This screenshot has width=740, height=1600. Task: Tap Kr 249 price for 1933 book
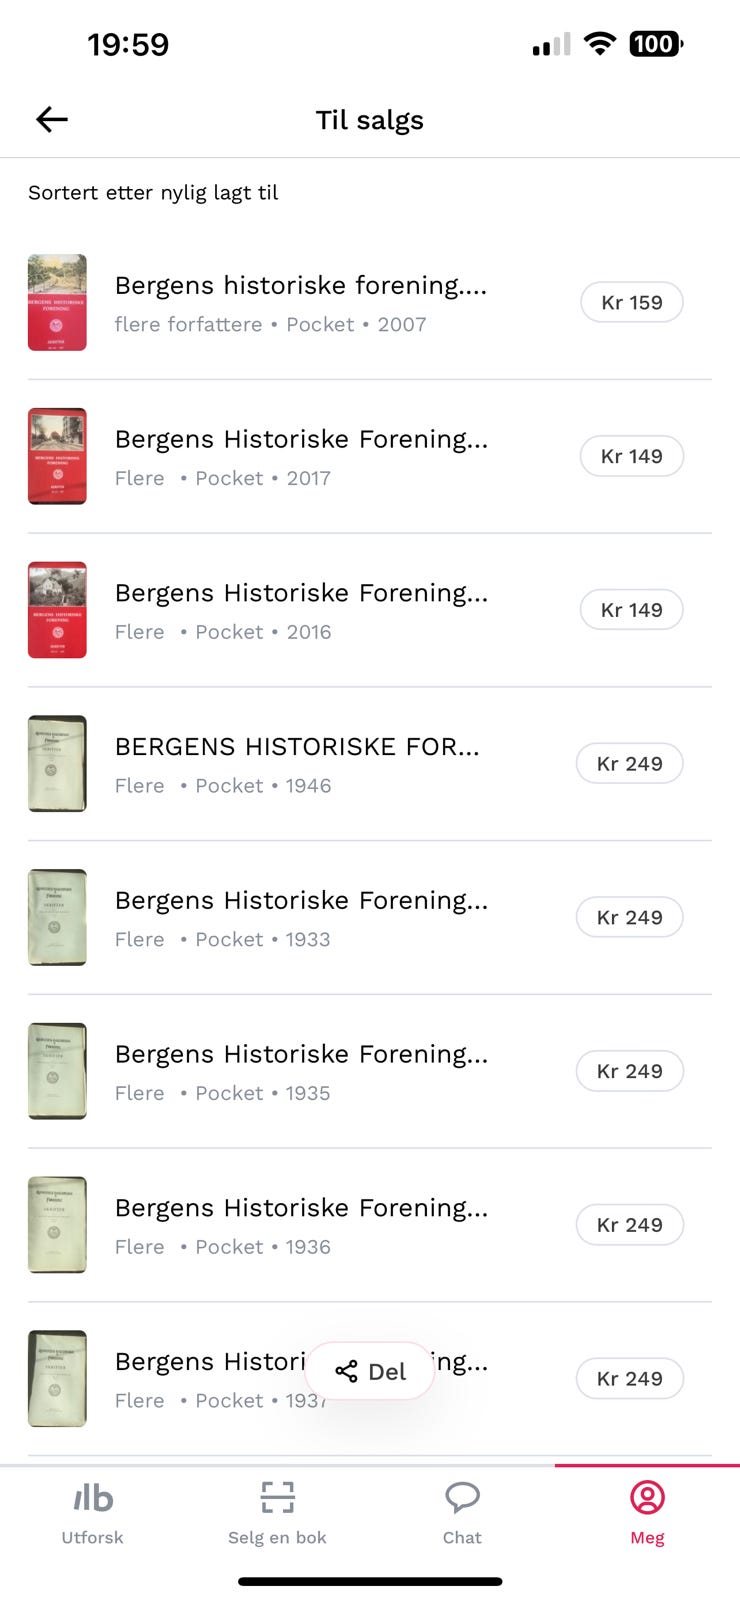click(x=629, y=917)
